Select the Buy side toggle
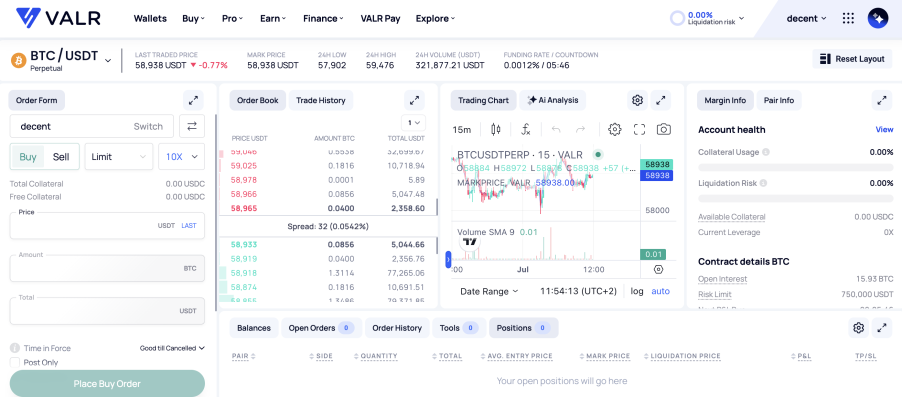This screenshot has width=902, height=397. (x=28, y=156)
